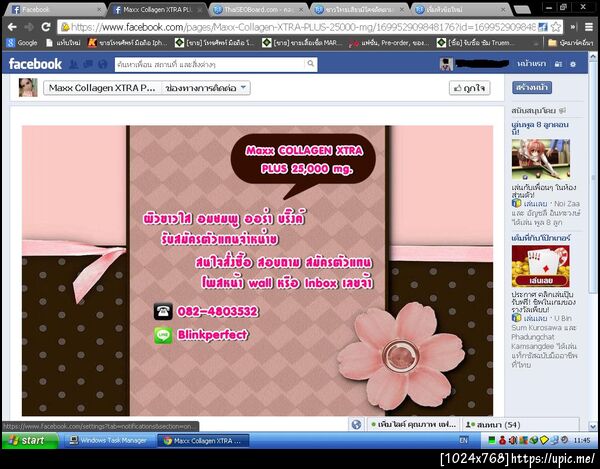The height and width of the screenshot is (469, 600).
Task: Switch to fifth browser tab
Action: [461, 10]
